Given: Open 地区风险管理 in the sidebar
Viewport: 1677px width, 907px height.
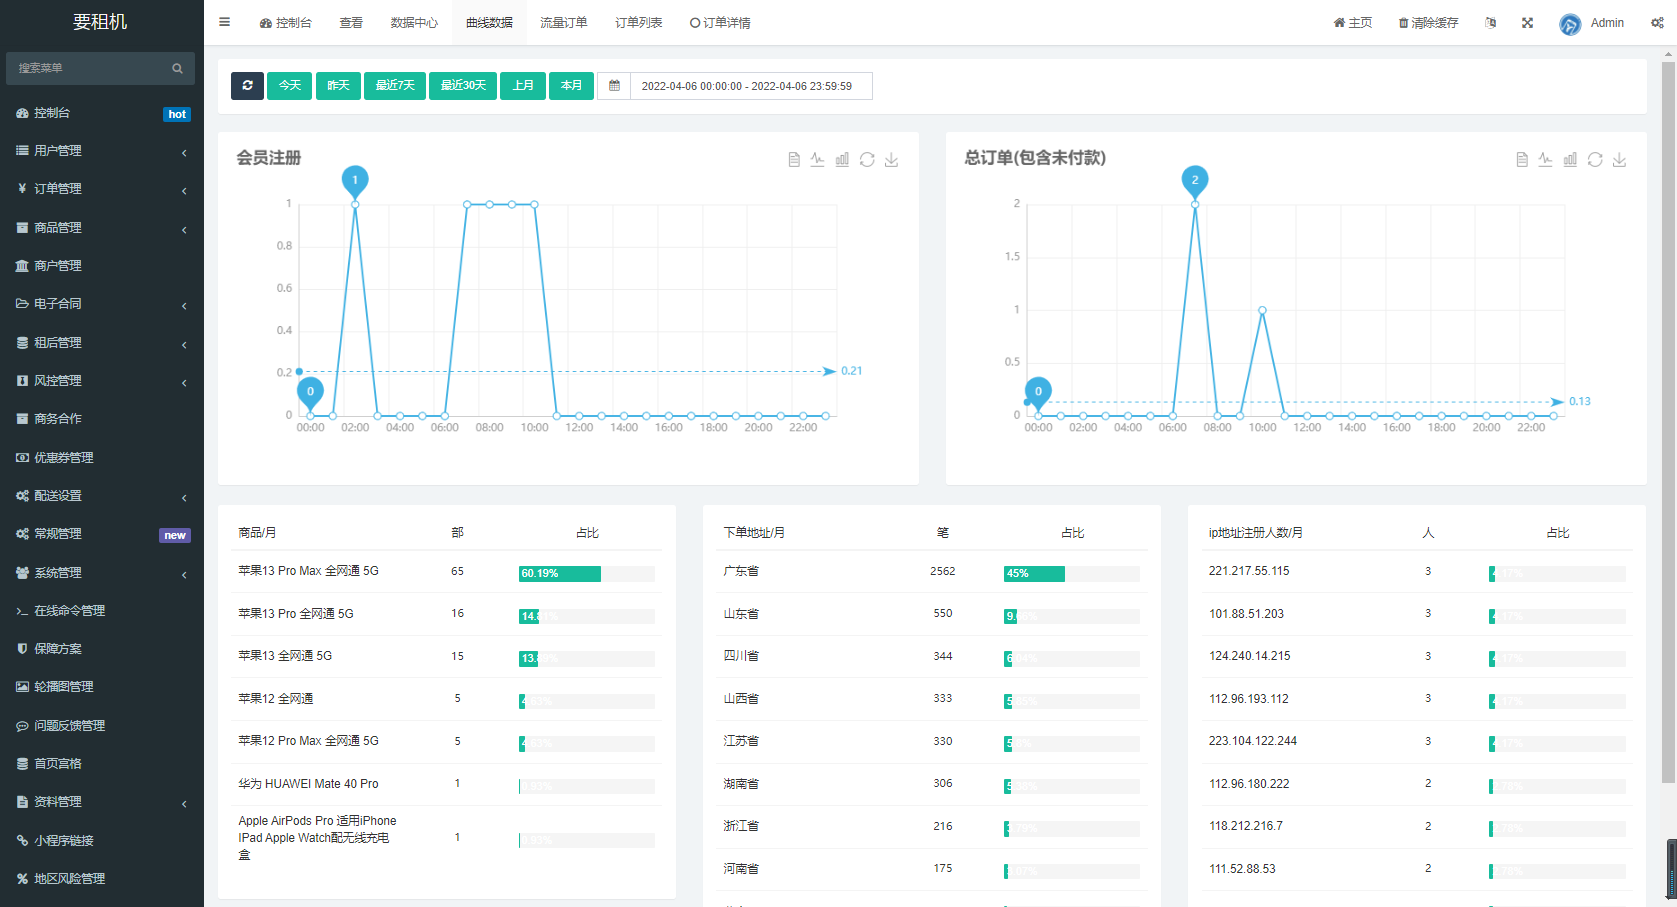Looking at the screenshot, I should tap(102, 879).
